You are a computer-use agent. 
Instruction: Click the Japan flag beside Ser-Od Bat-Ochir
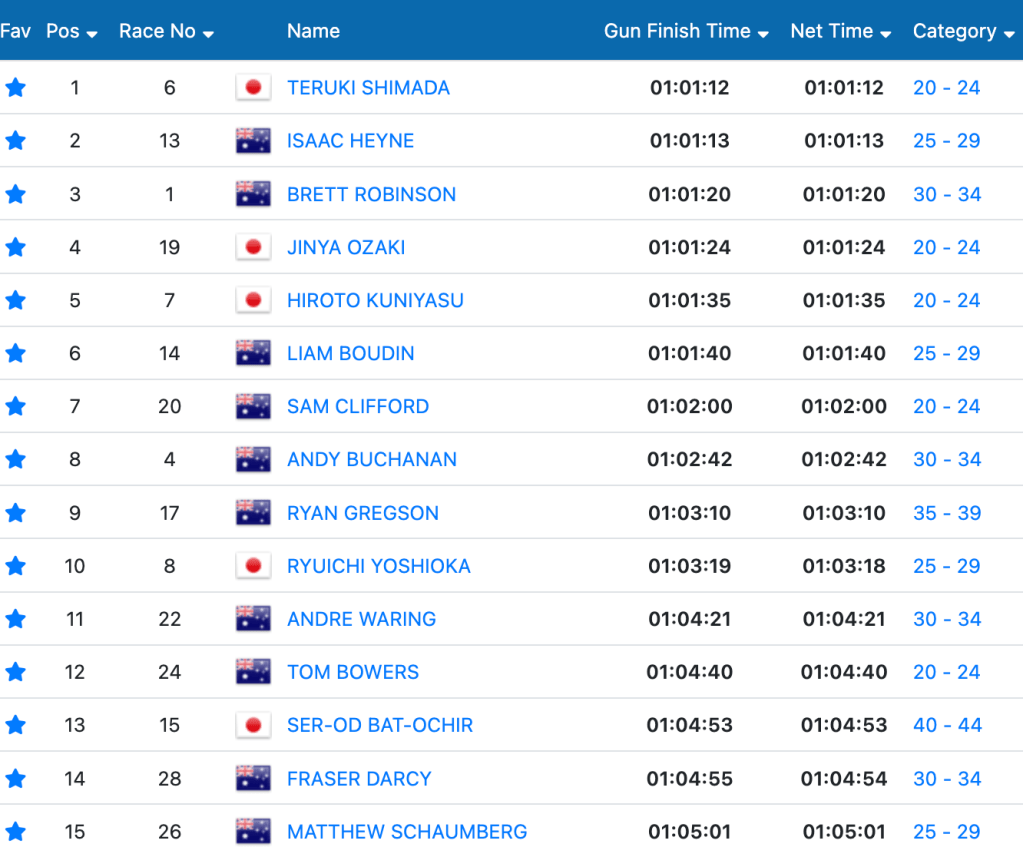pyautogui.click(x=253, y=725)
